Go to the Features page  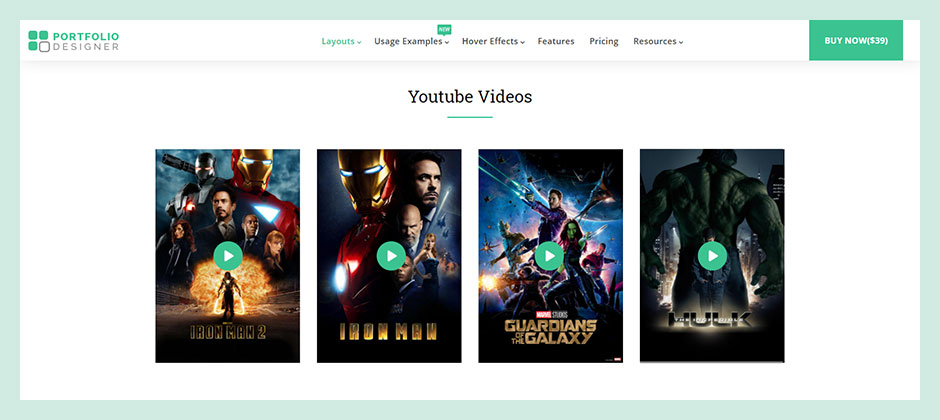point(556,41)
